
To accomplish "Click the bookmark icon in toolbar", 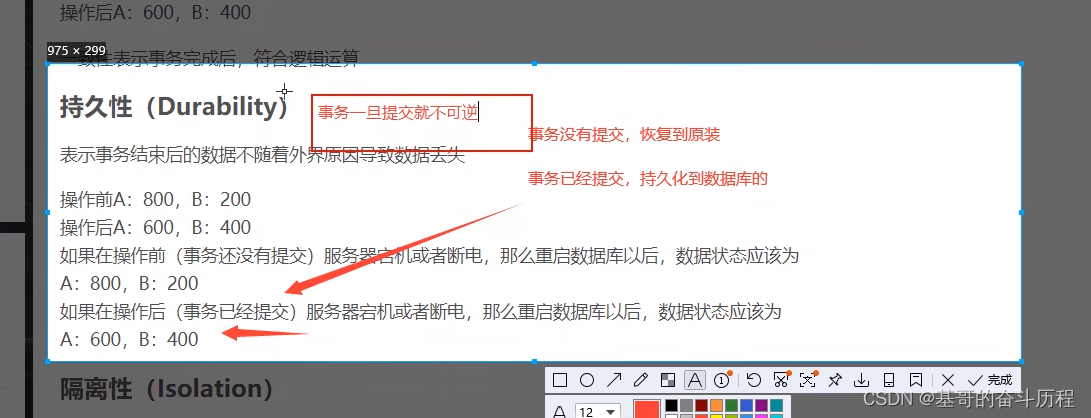I will click(916, 380).
